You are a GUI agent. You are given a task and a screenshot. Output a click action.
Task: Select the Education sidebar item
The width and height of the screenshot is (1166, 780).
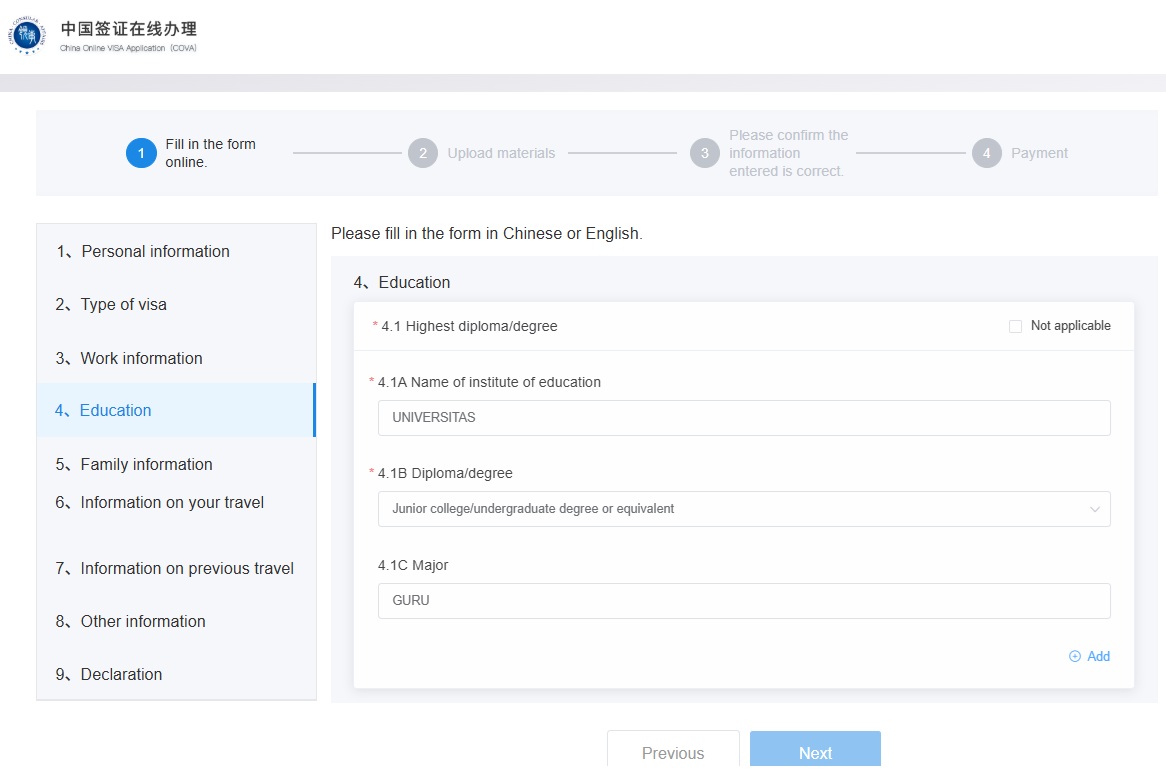click(x=115, y=410)
